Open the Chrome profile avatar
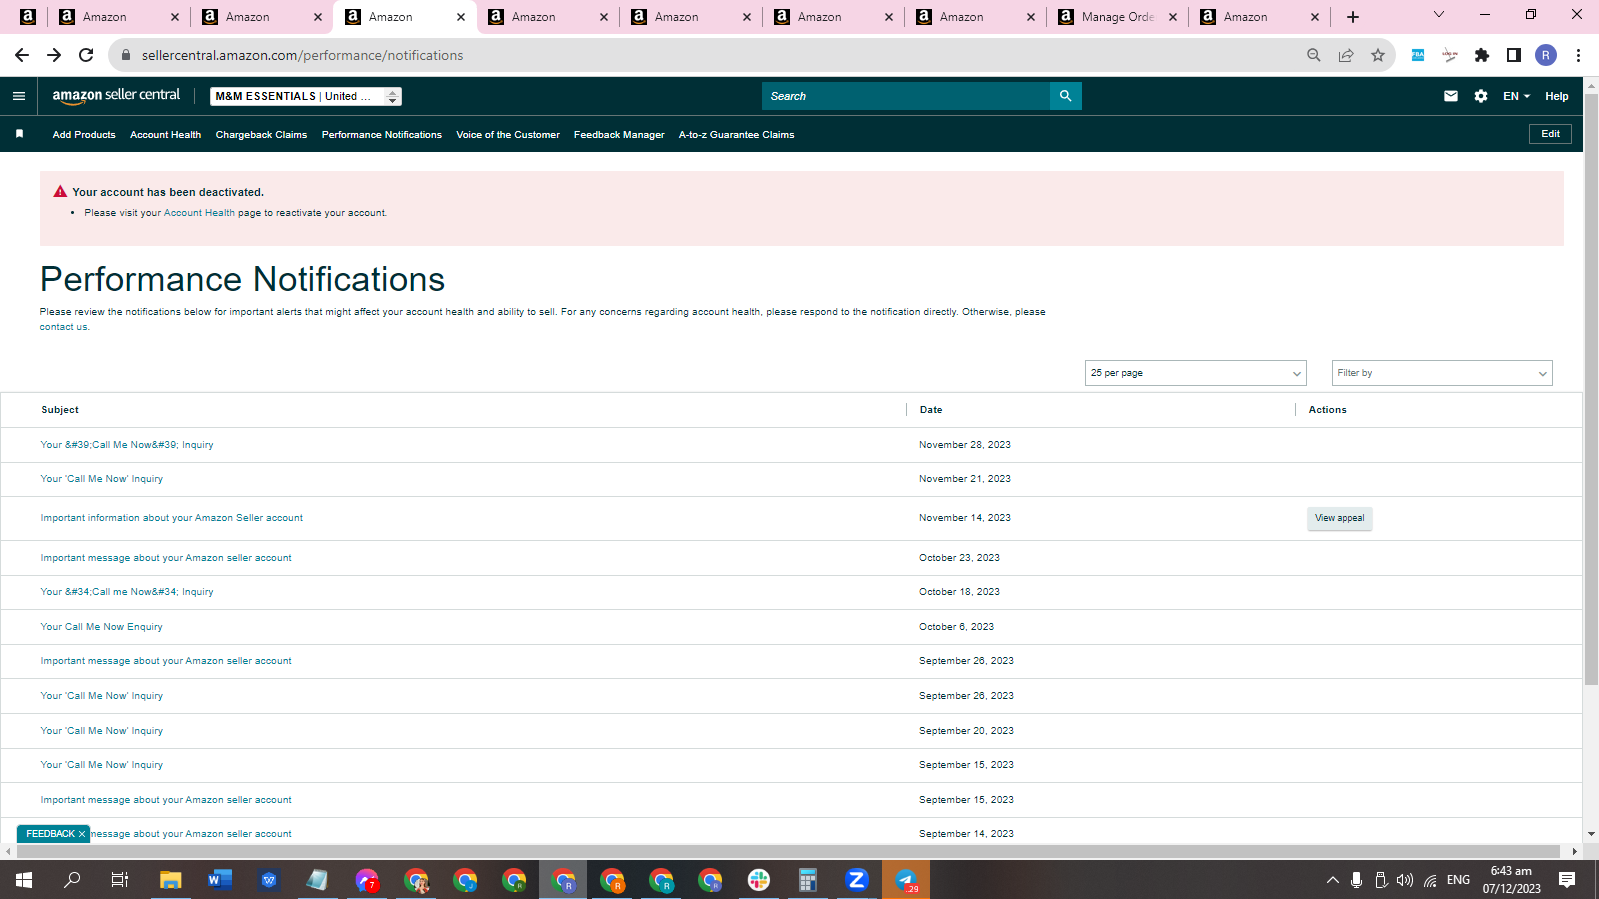 1546,55
